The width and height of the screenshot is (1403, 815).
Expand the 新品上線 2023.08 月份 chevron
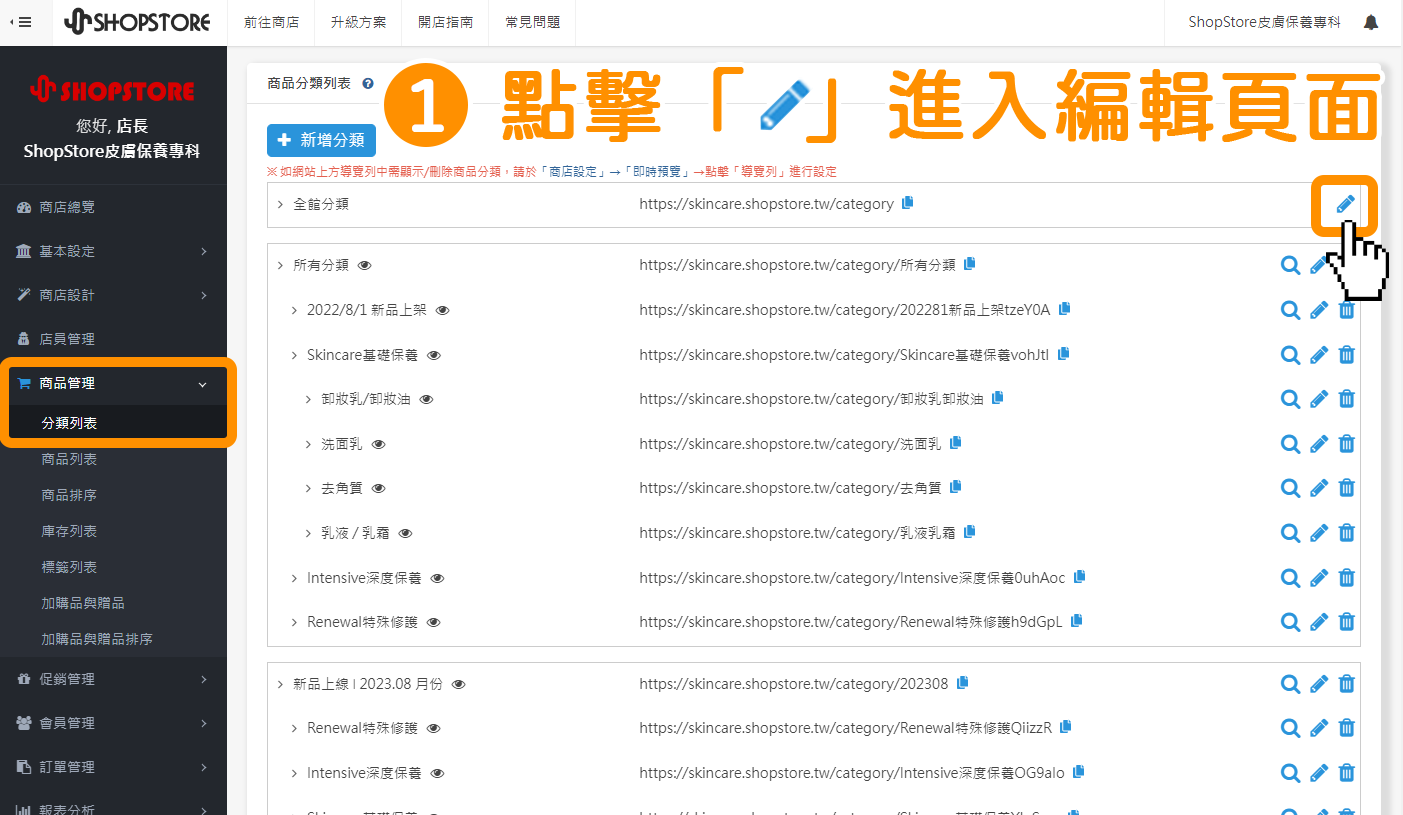[x=280, y=684]
